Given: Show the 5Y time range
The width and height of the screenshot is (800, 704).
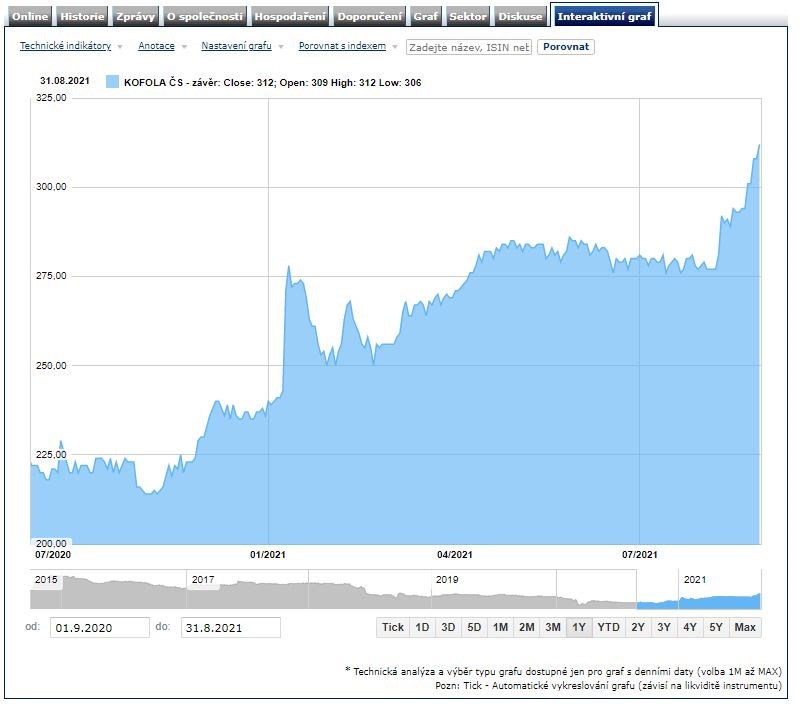Looking at the screenshot, I should 715,627.
